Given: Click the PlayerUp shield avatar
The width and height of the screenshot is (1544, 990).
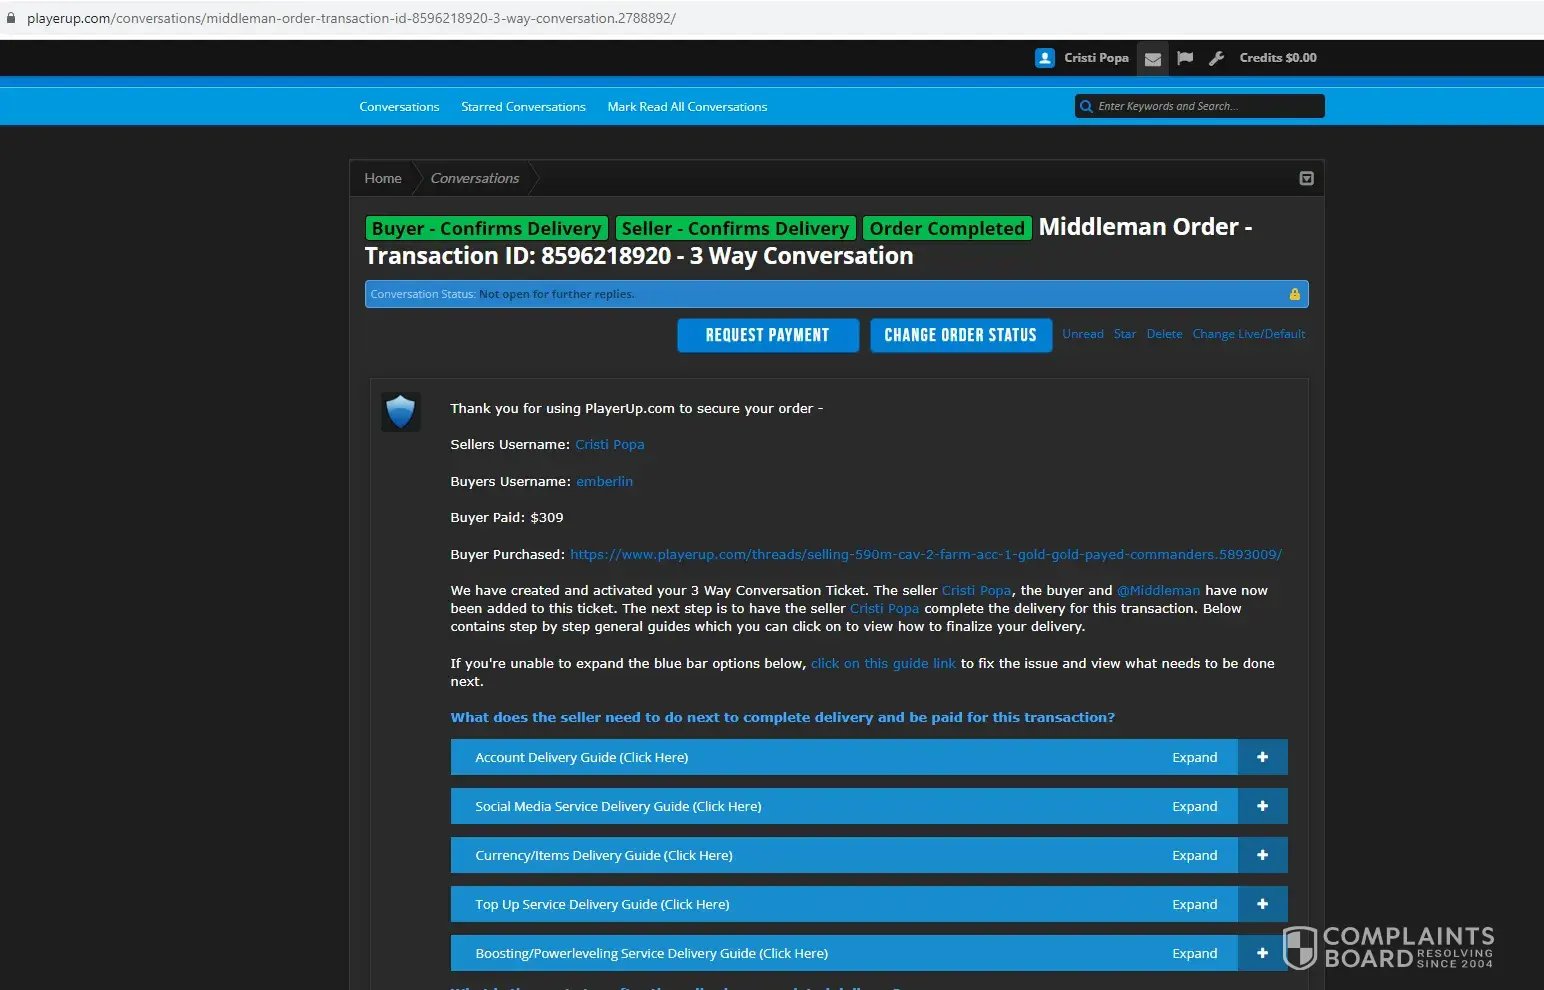Looking at the screenshot, I should click(x=401, y=412).
